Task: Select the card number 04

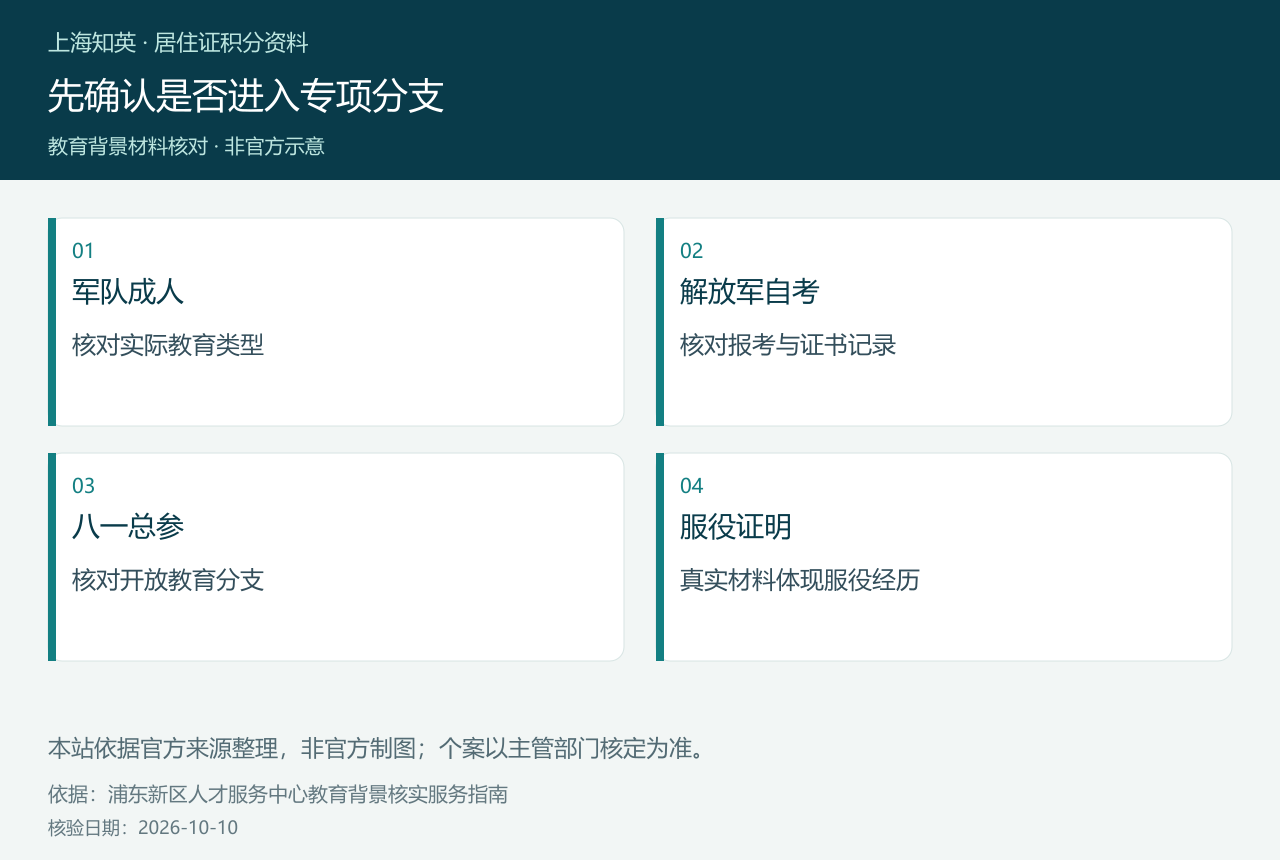Action: [692, 486]
